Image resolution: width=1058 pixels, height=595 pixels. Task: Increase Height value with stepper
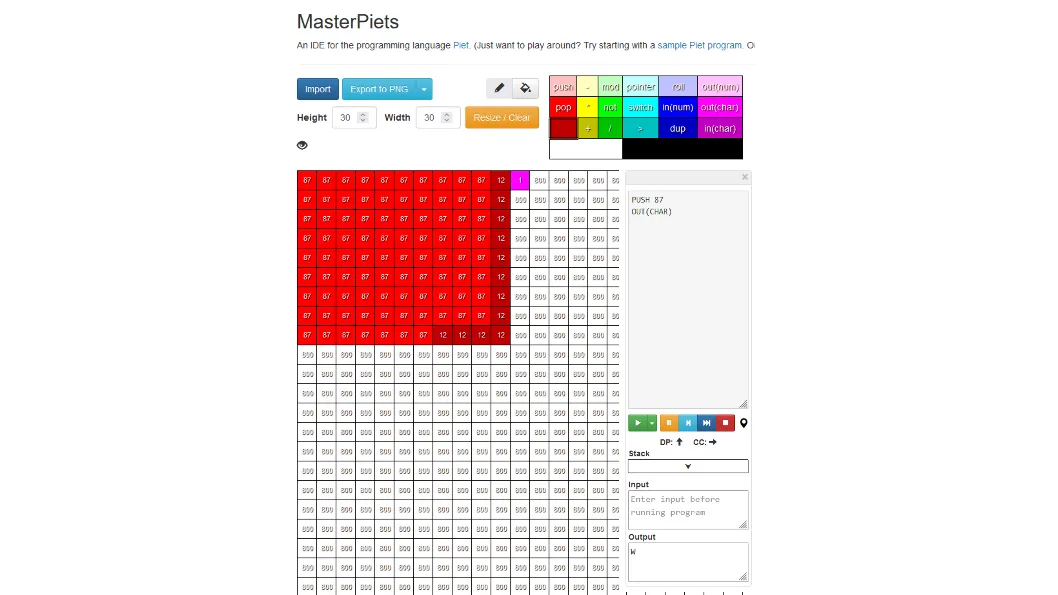[x=363, y=114]
